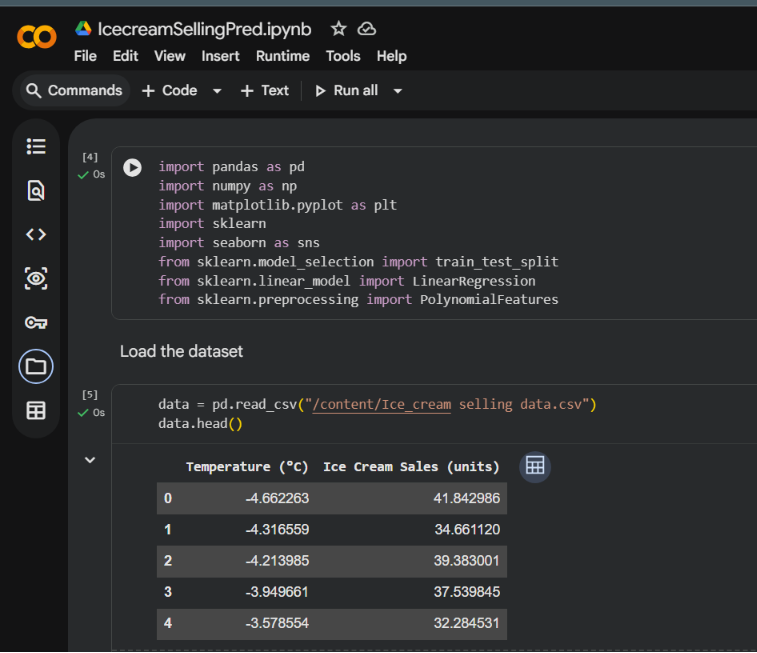
Task: Open the Runtime menu
Action: tap(282, 56)
